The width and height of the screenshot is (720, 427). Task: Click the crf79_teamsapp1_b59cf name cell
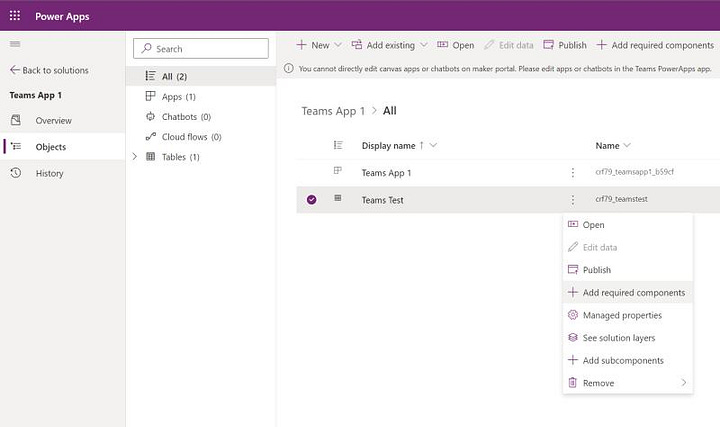tap(635, 172)
